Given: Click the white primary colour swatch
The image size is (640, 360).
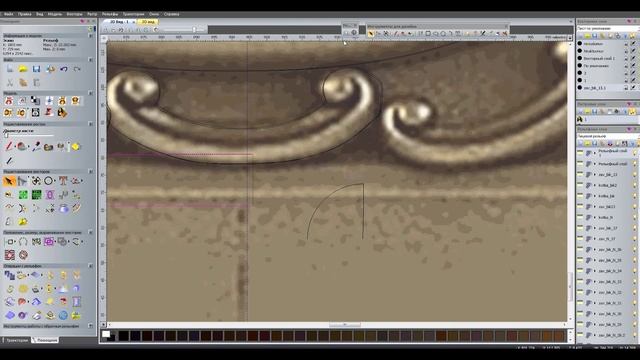Looking at the screenshot, I should tap(106, 334).
